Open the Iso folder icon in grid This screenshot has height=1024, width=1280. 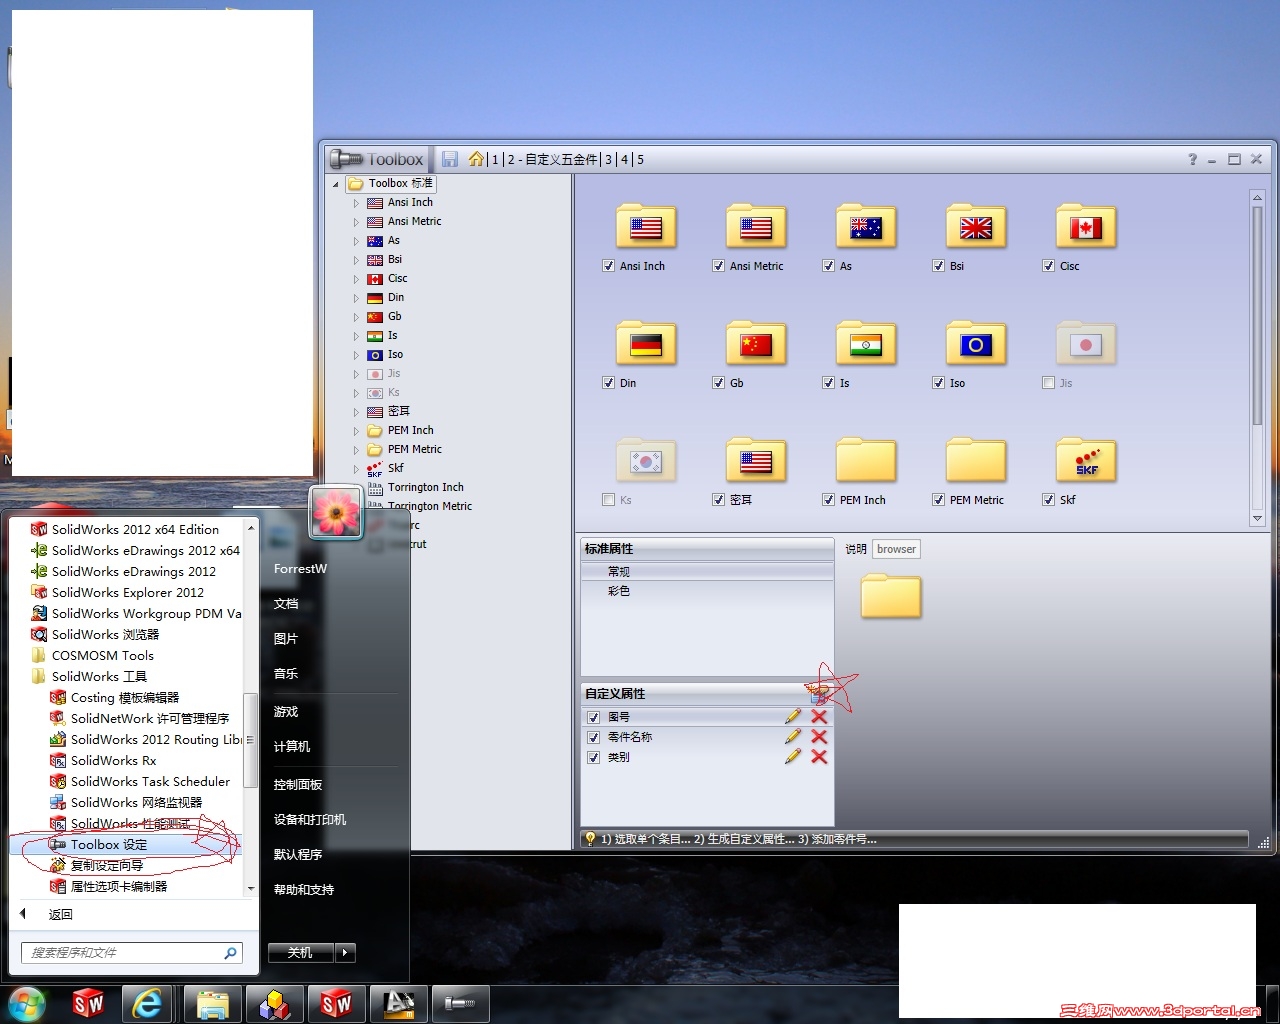(x=976, y=344)
